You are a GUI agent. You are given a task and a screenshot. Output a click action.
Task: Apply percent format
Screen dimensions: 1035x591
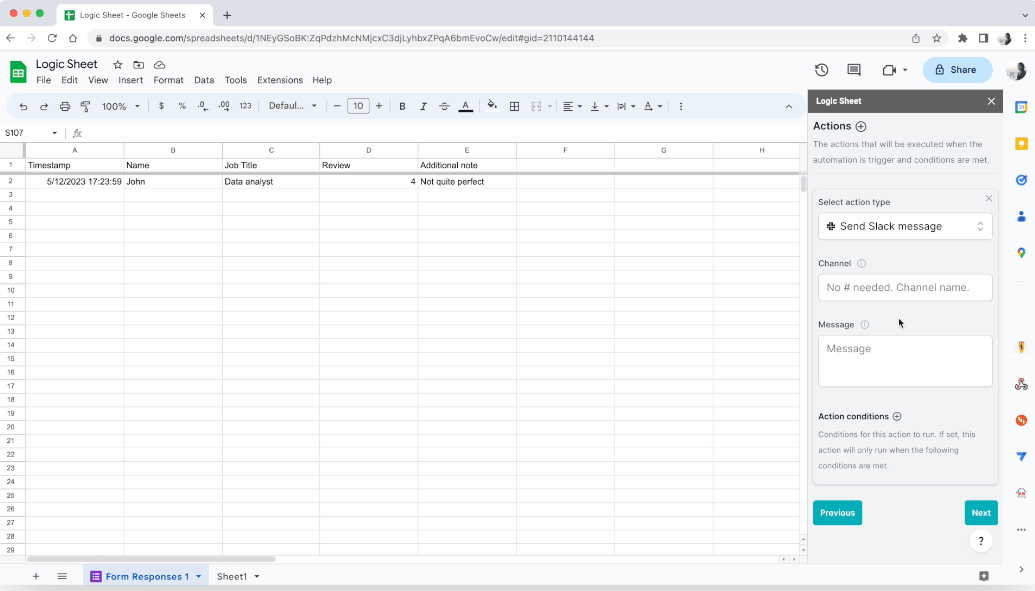coord(180,105)
